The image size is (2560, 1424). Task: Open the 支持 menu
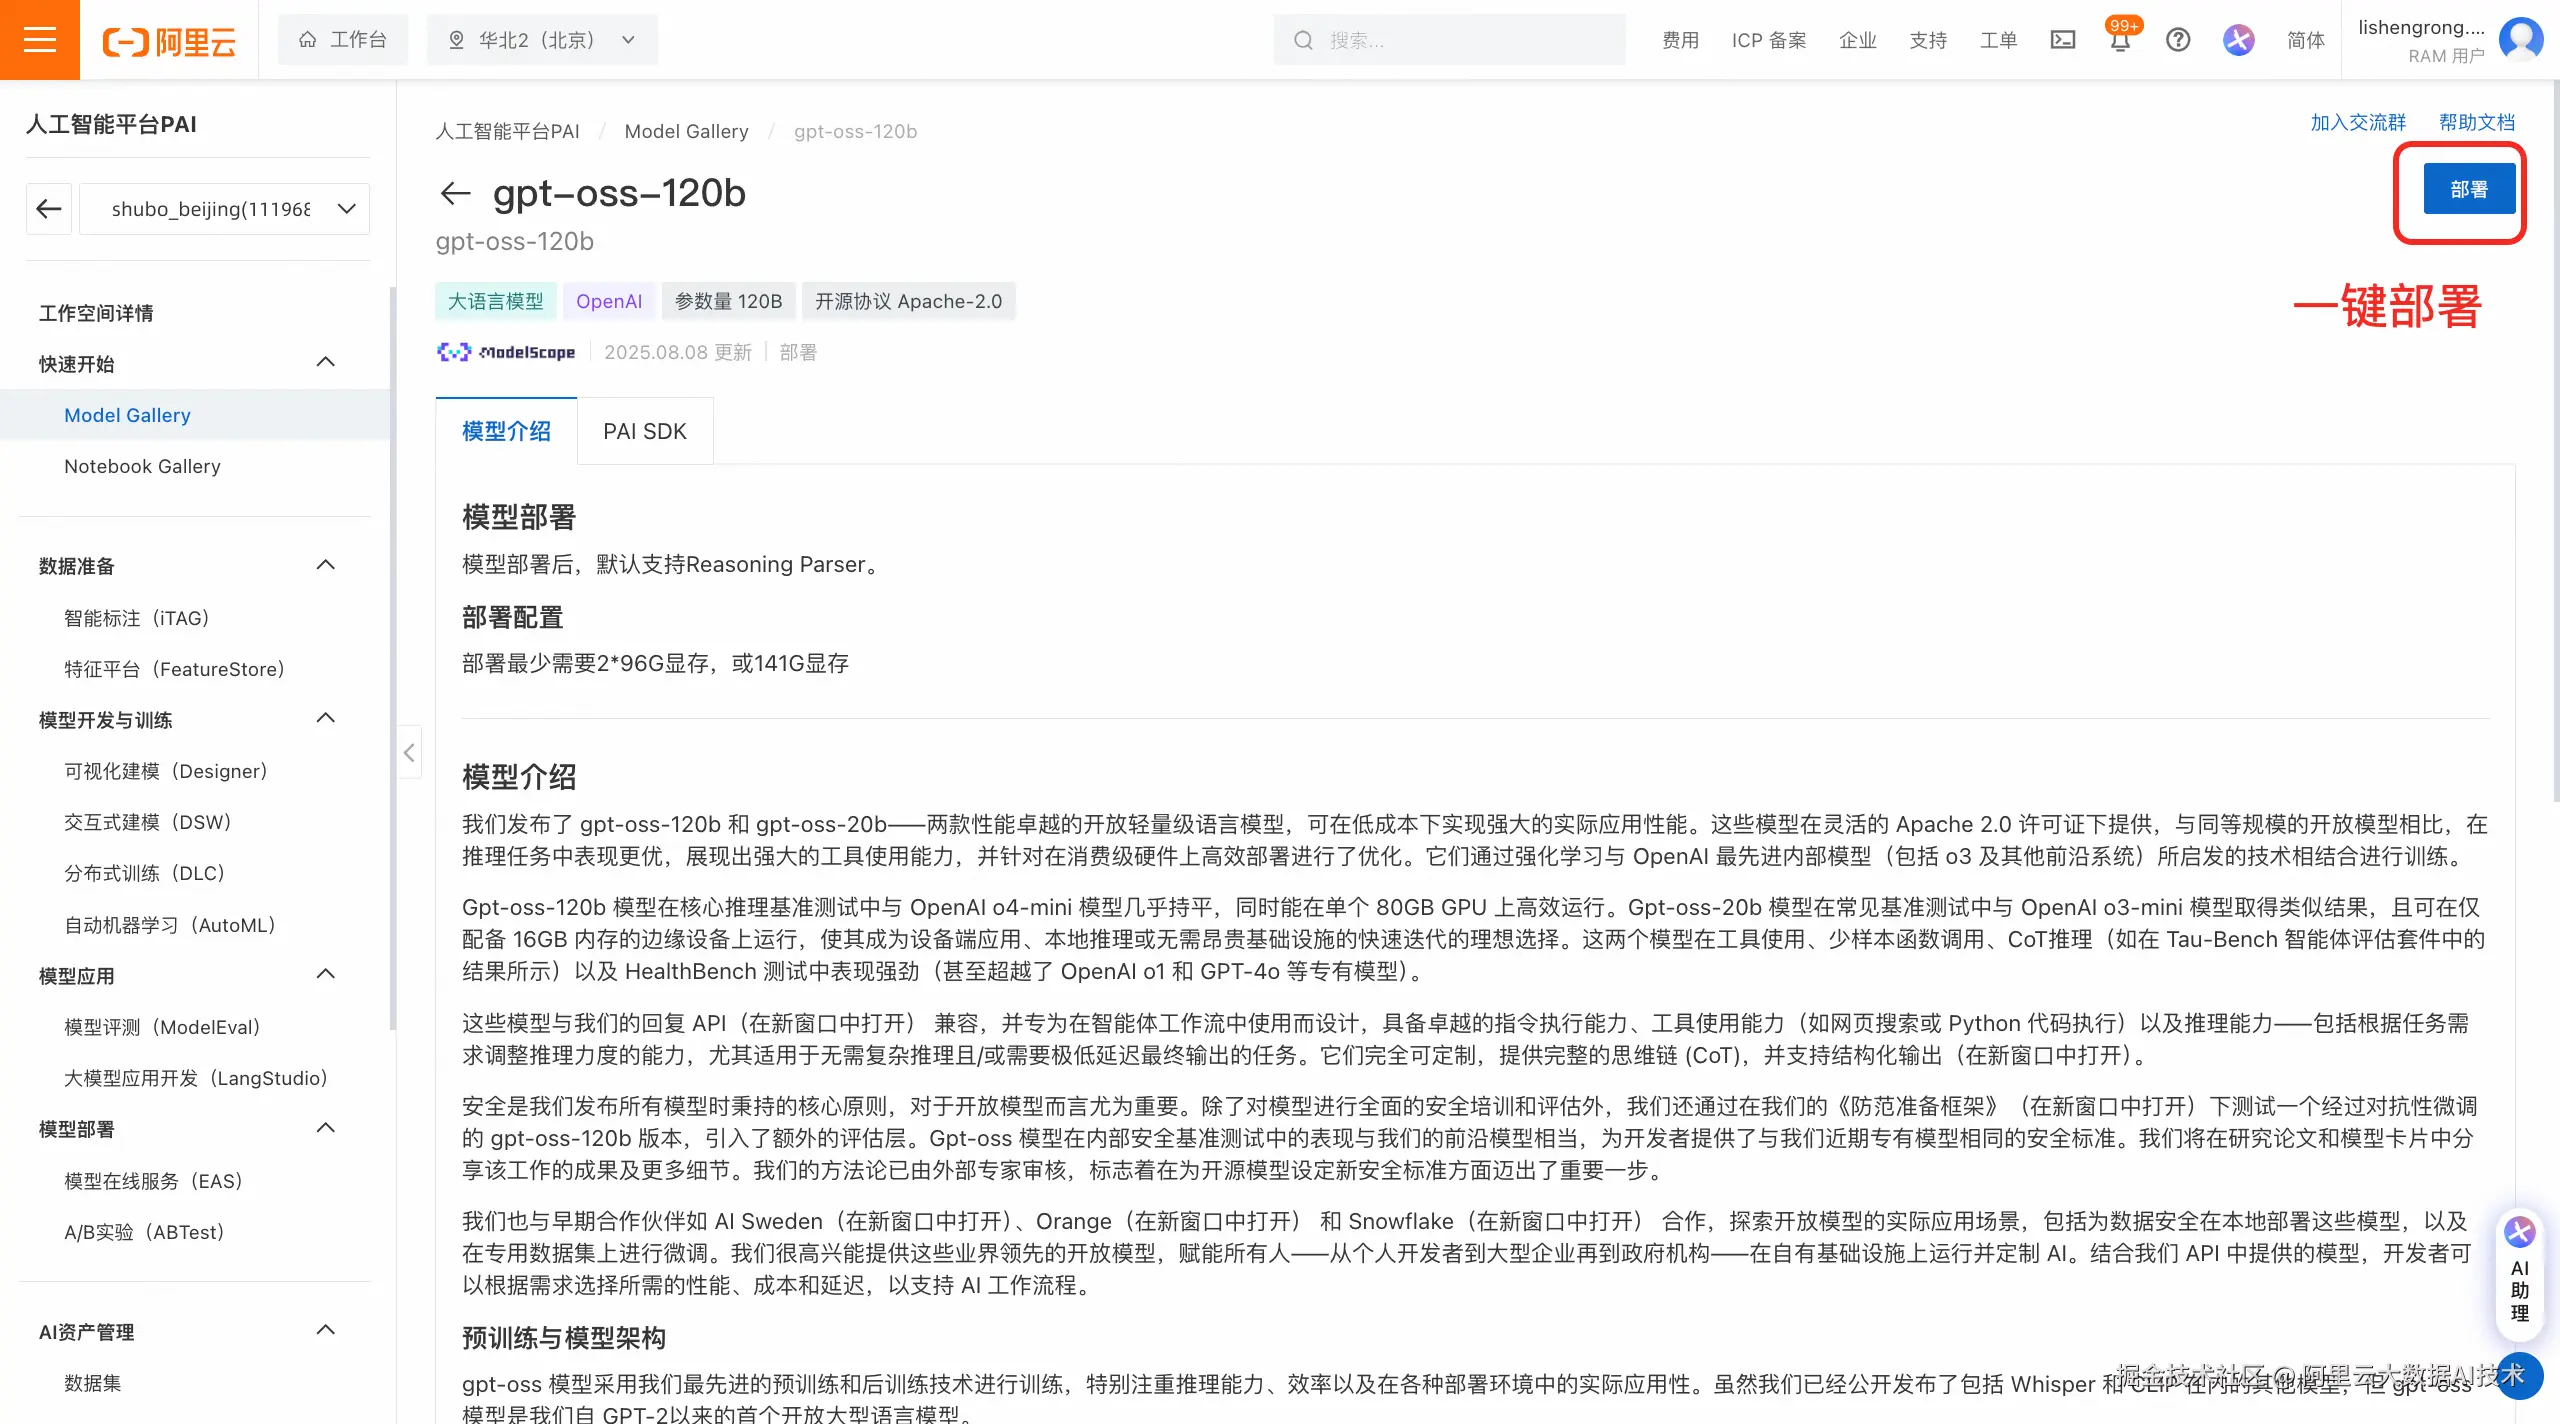click(x=1928, y=40)
